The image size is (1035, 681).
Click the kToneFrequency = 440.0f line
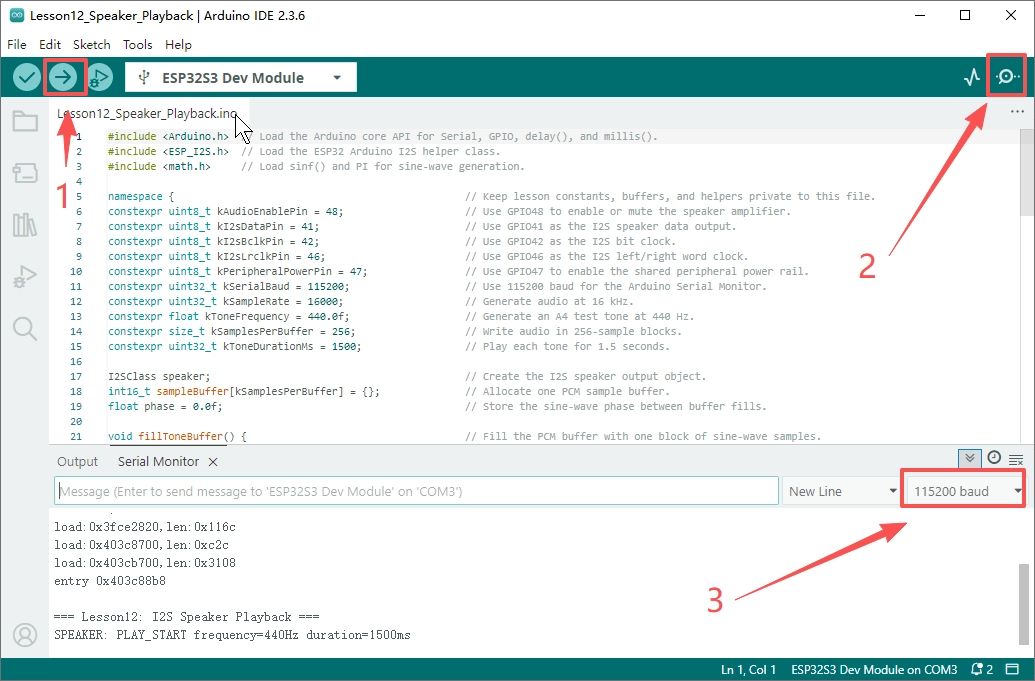(228, 317)
